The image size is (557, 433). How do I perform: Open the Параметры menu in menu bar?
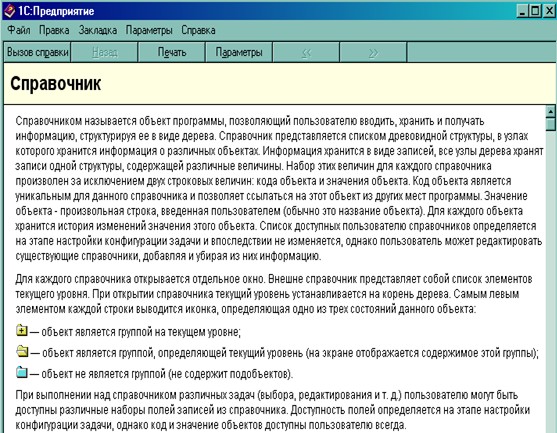click(149, 30)
